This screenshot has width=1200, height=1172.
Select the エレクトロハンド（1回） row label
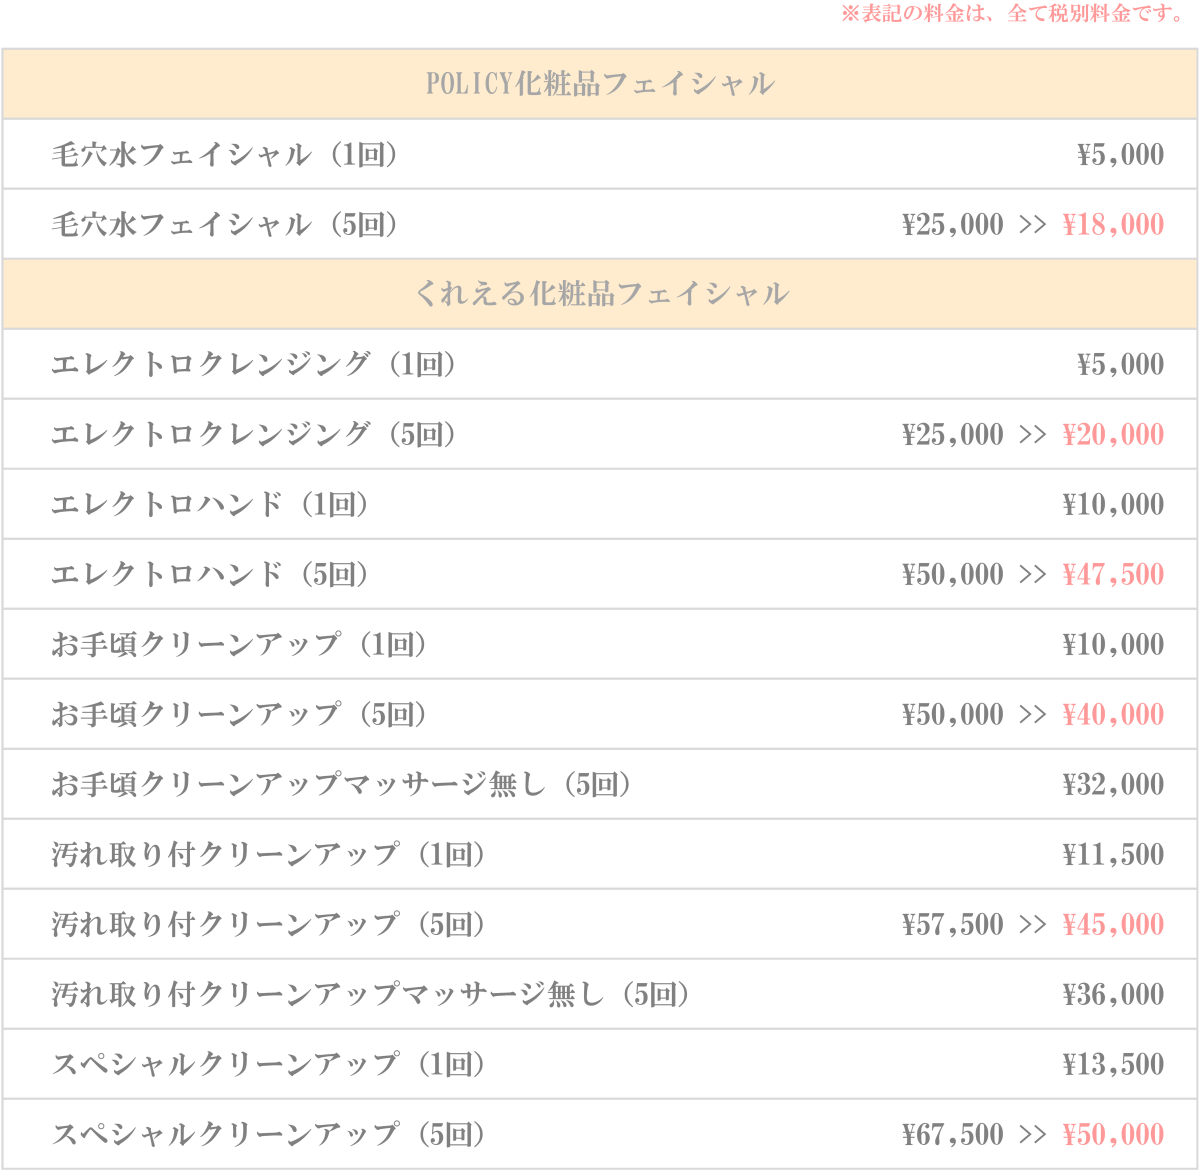(212, 505)
